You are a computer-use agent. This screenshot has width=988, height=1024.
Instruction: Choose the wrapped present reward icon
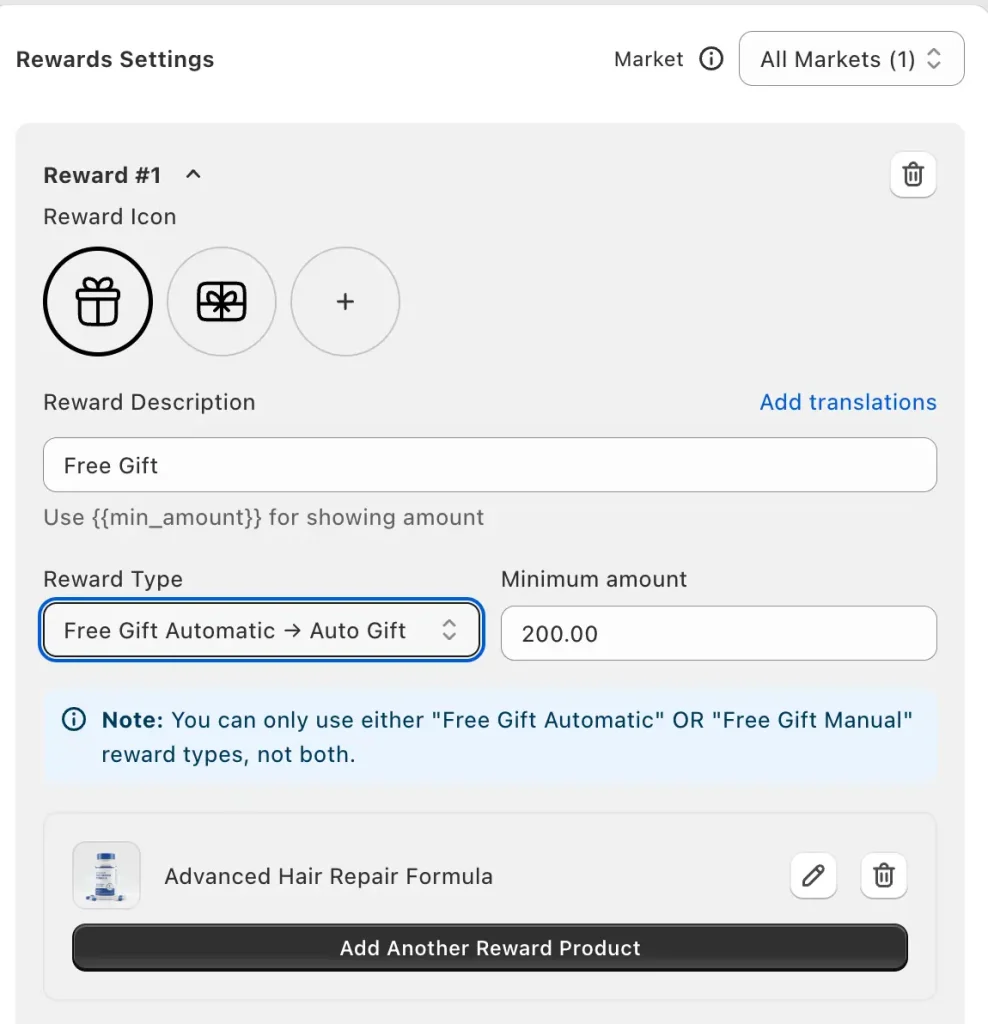point(221,301)
